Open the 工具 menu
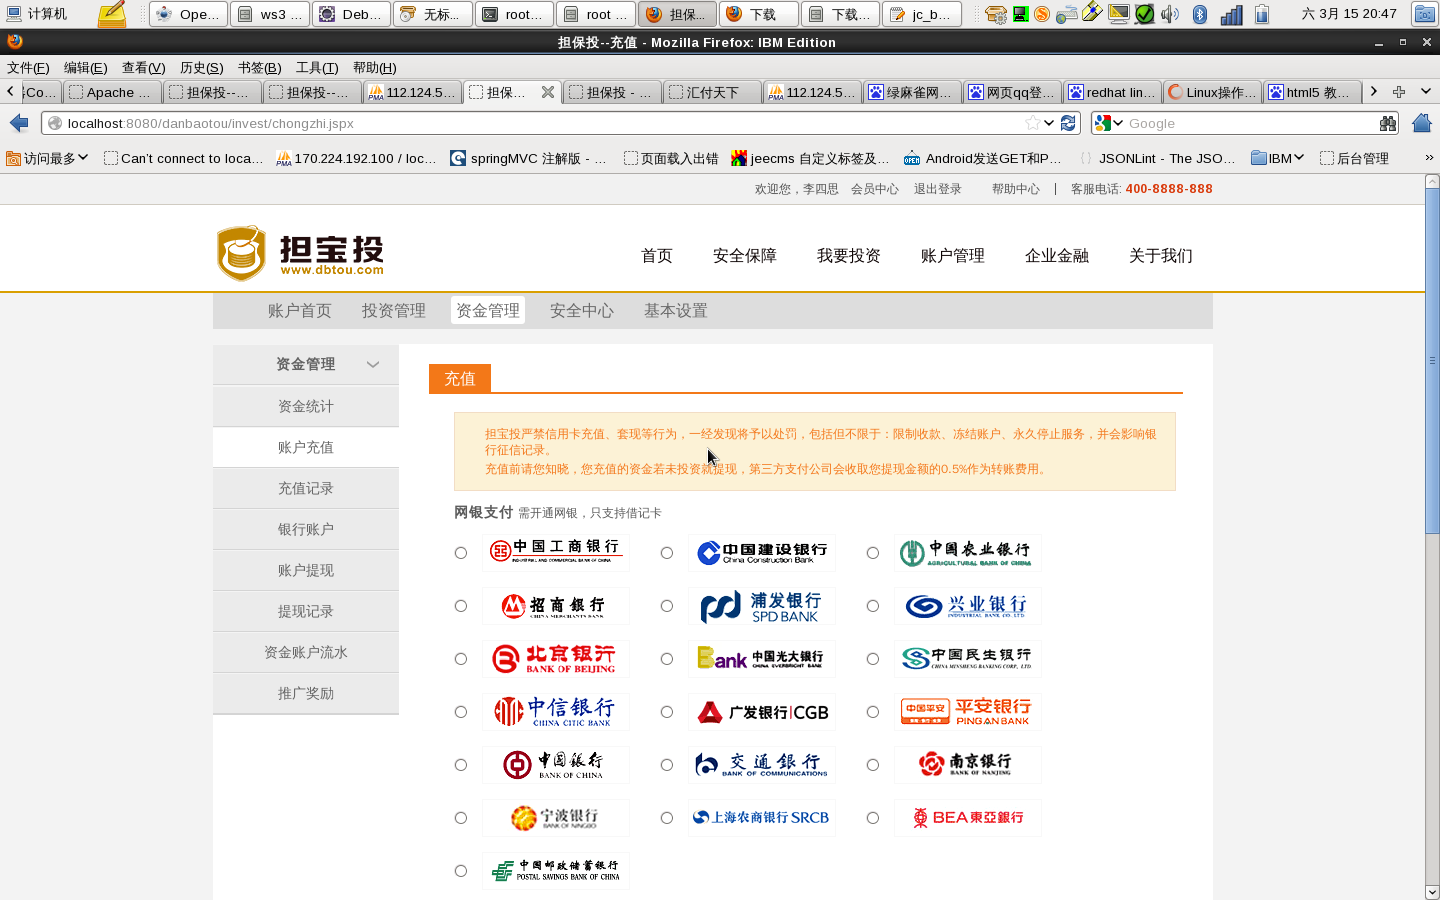Image resolution: width=1440 pixels, height=900 pixels. 317,68
